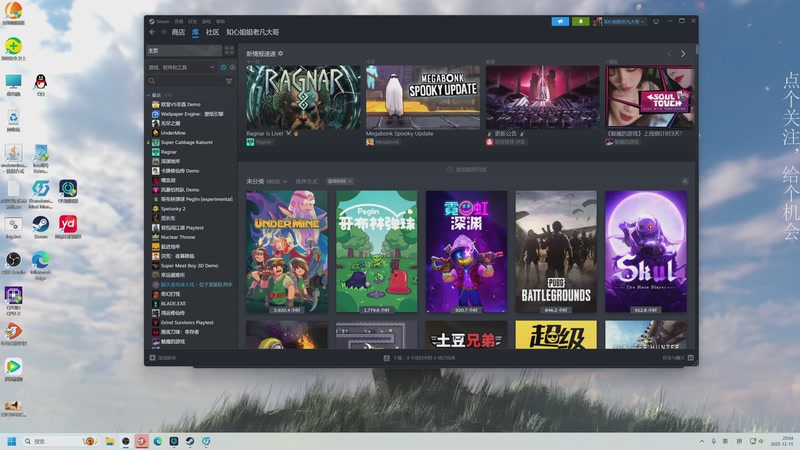The image size is (800, 450).
Task: Show previous What's New items arrow
Action: pos(670,54)
